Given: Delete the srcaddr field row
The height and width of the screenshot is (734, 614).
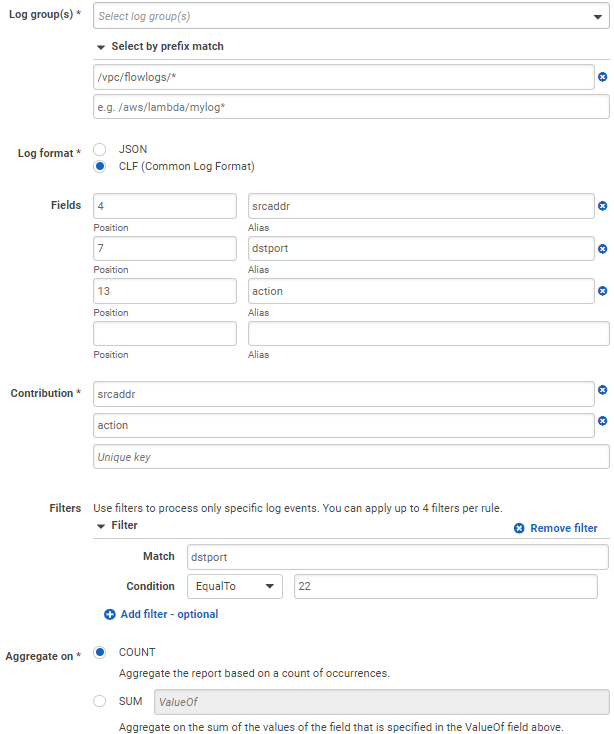Looking at the screenshot, I should (x=602, y=206).
